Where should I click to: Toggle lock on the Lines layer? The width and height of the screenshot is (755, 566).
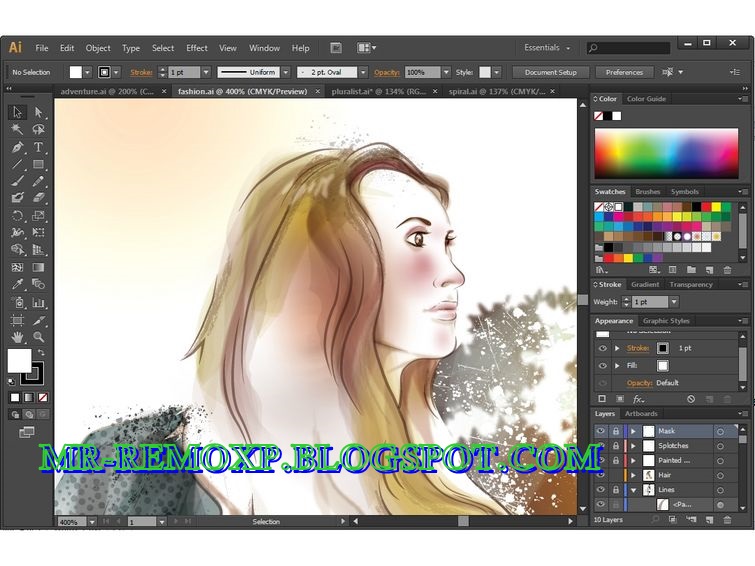[615, 490]
